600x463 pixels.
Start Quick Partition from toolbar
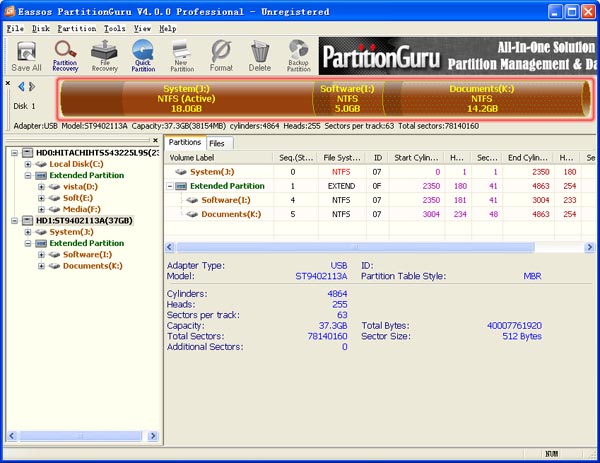coord(143,56)
